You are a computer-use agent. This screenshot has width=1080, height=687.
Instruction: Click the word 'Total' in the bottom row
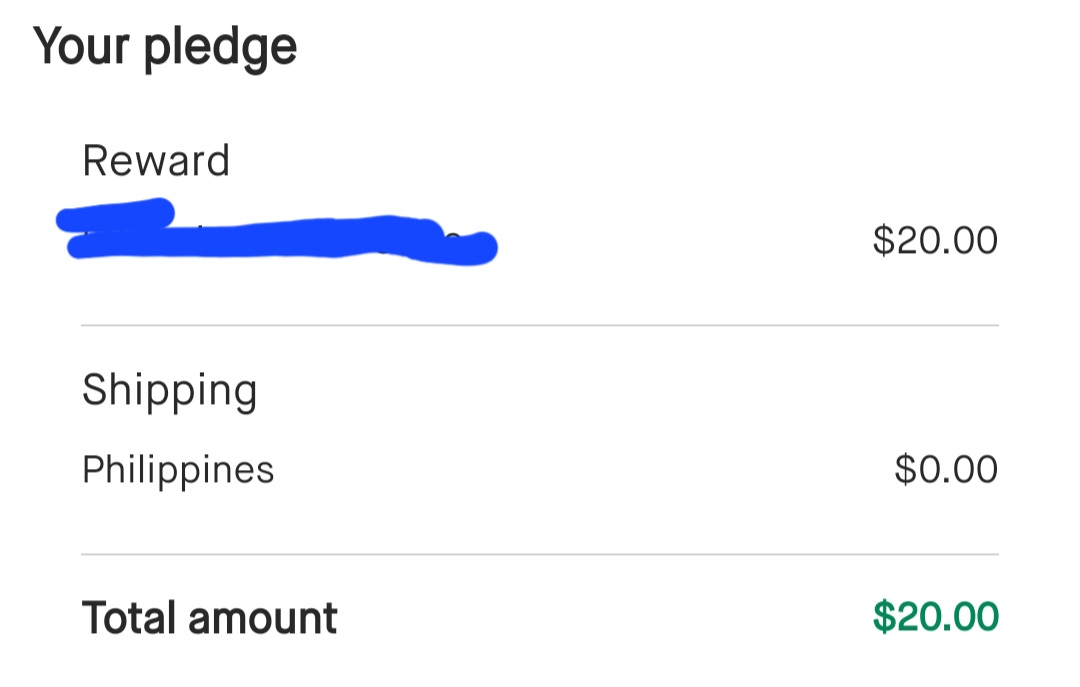pyautogui.click(x=128, y=618)
